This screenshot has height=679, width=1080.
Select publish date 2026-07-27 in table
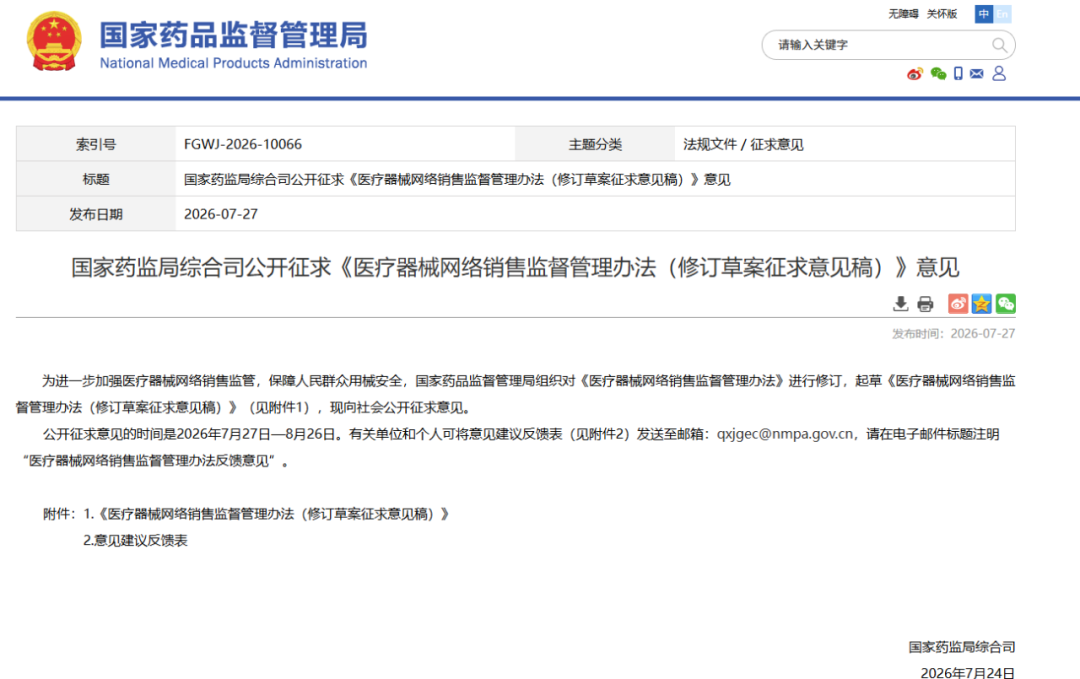221,214
